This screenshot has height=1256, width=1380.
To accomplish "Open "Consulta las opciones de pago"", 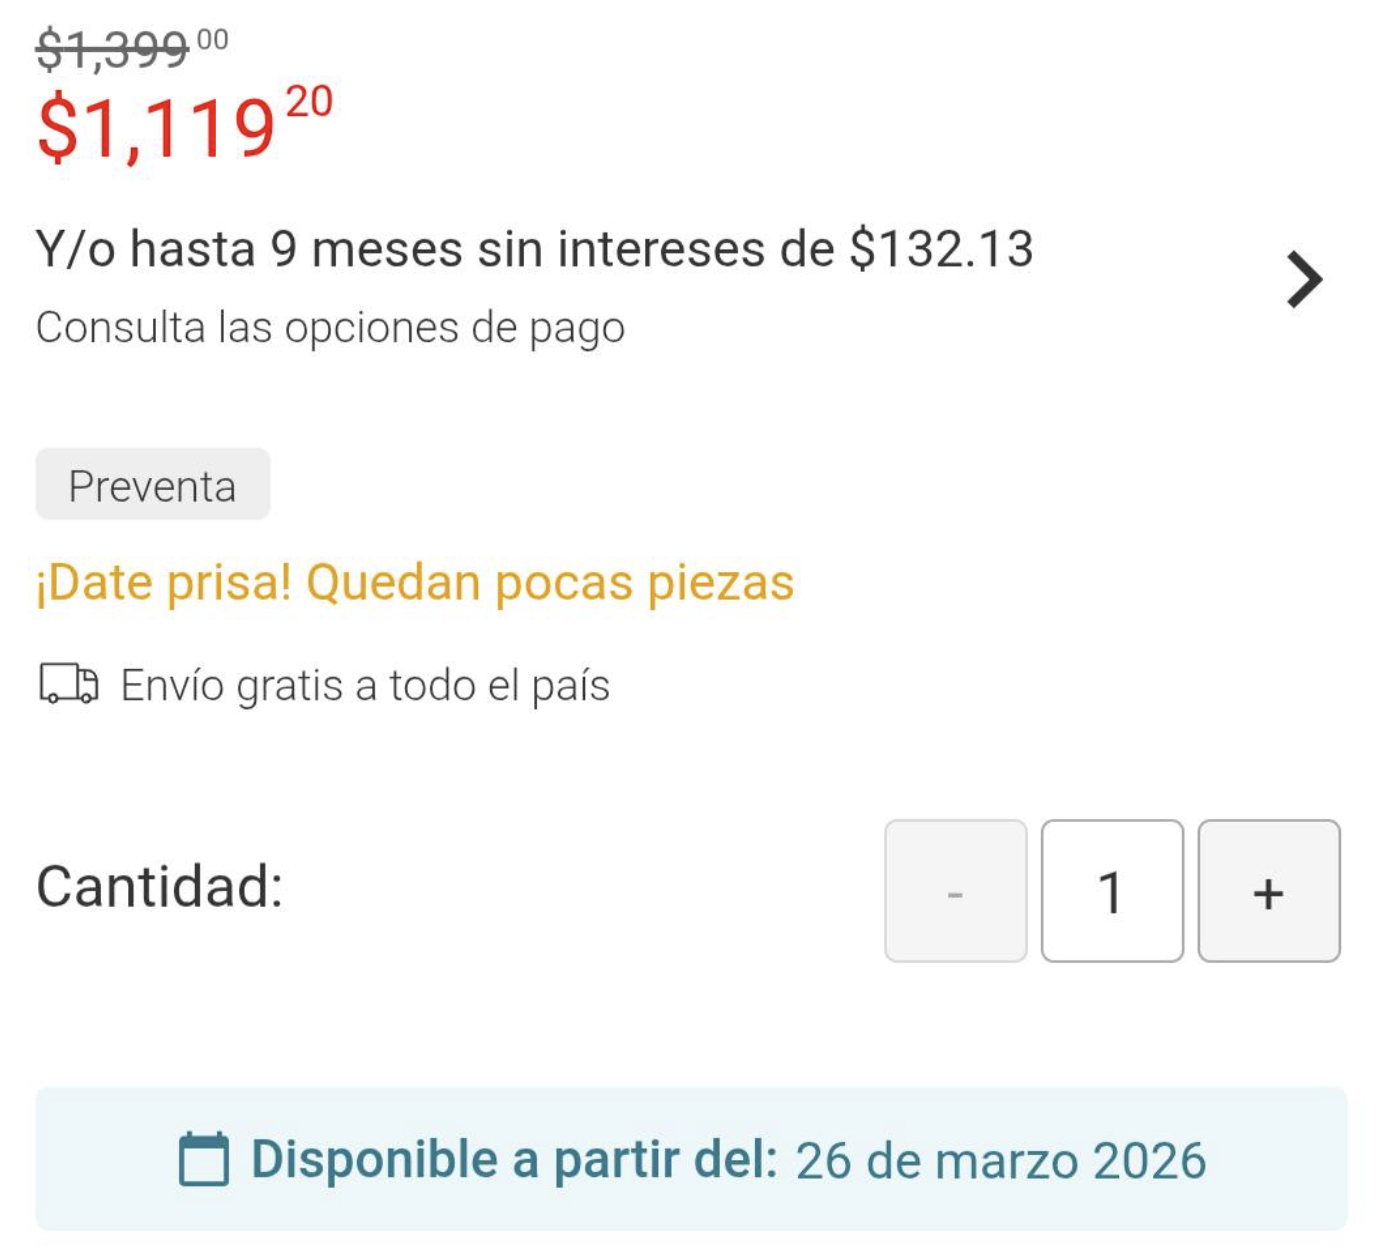I will coord(330,328).
